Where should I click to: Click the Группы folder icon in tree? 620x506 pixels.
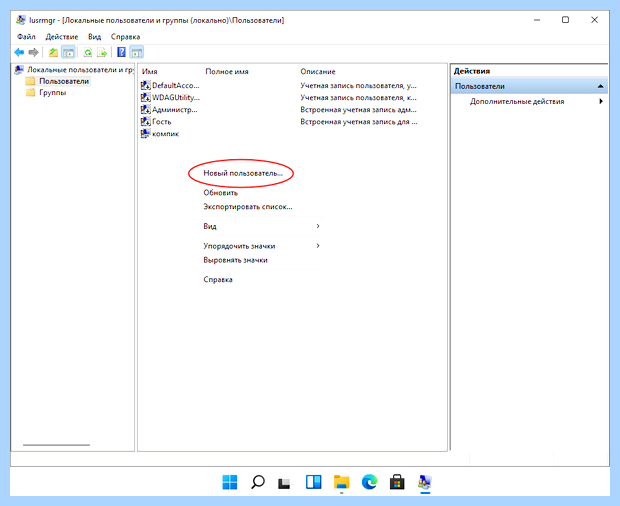pyautogui.click(x=30, y=93)
